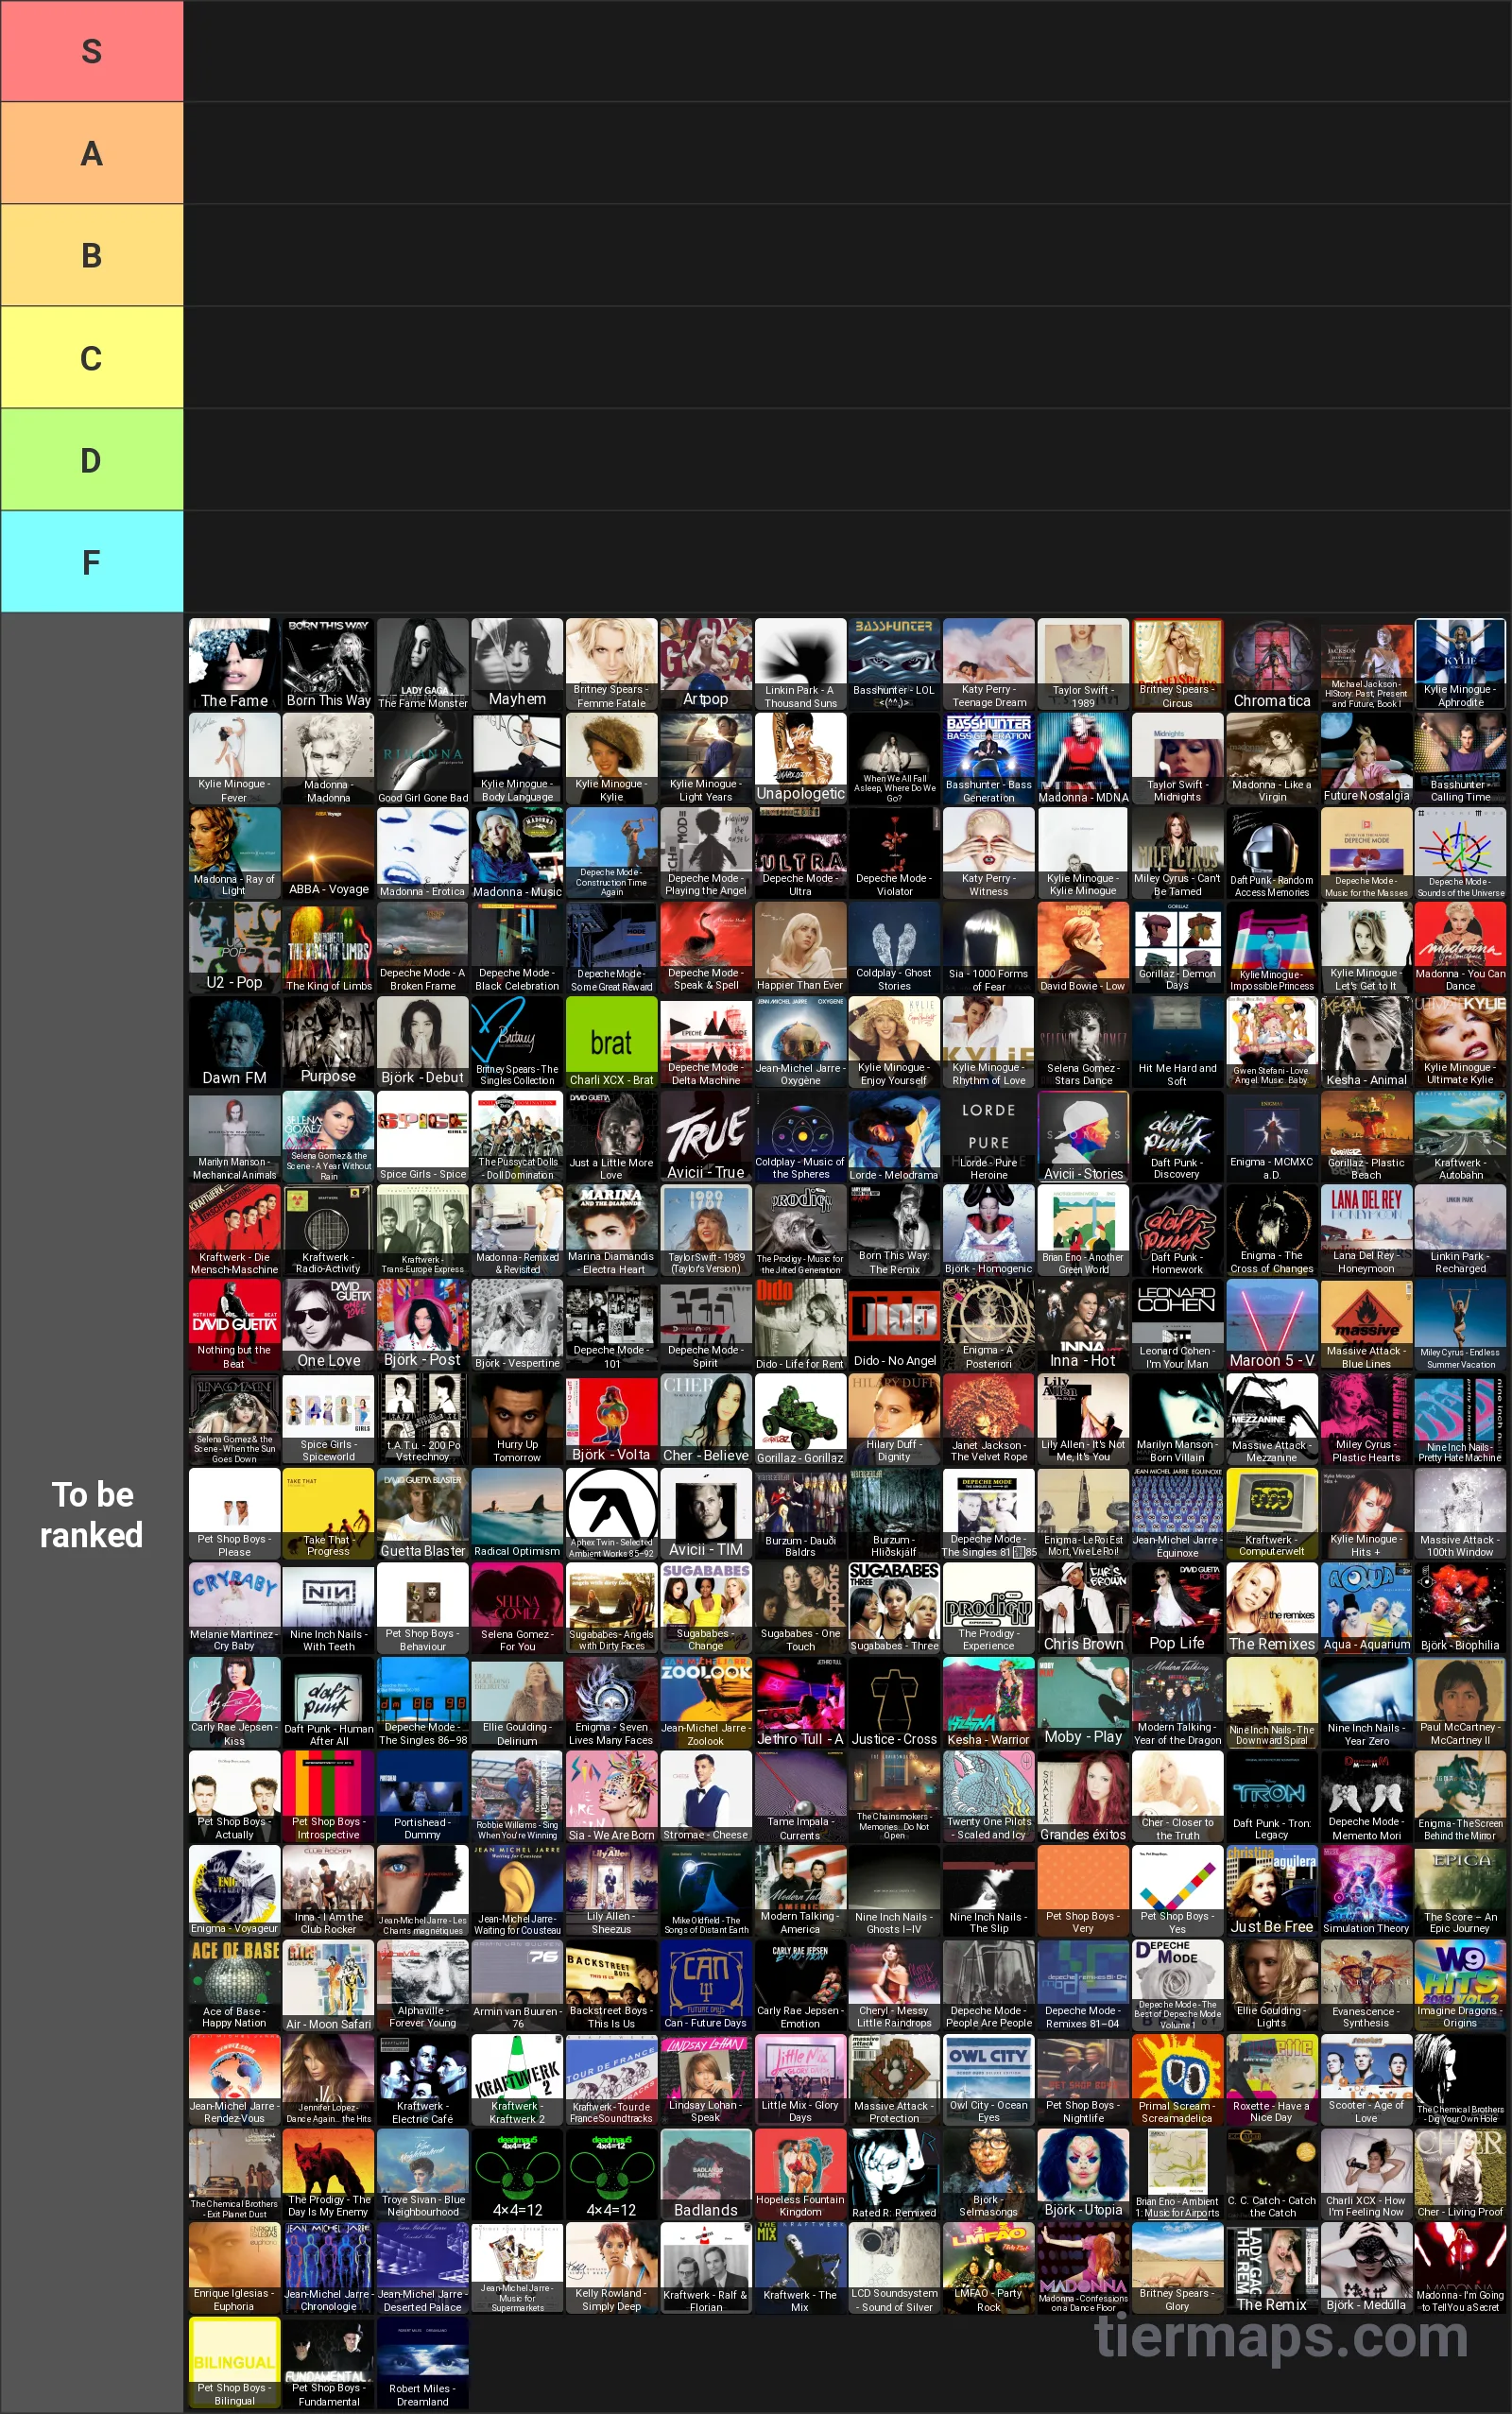
Task: Select the green D tier label
Action: (x=92, y=460)
